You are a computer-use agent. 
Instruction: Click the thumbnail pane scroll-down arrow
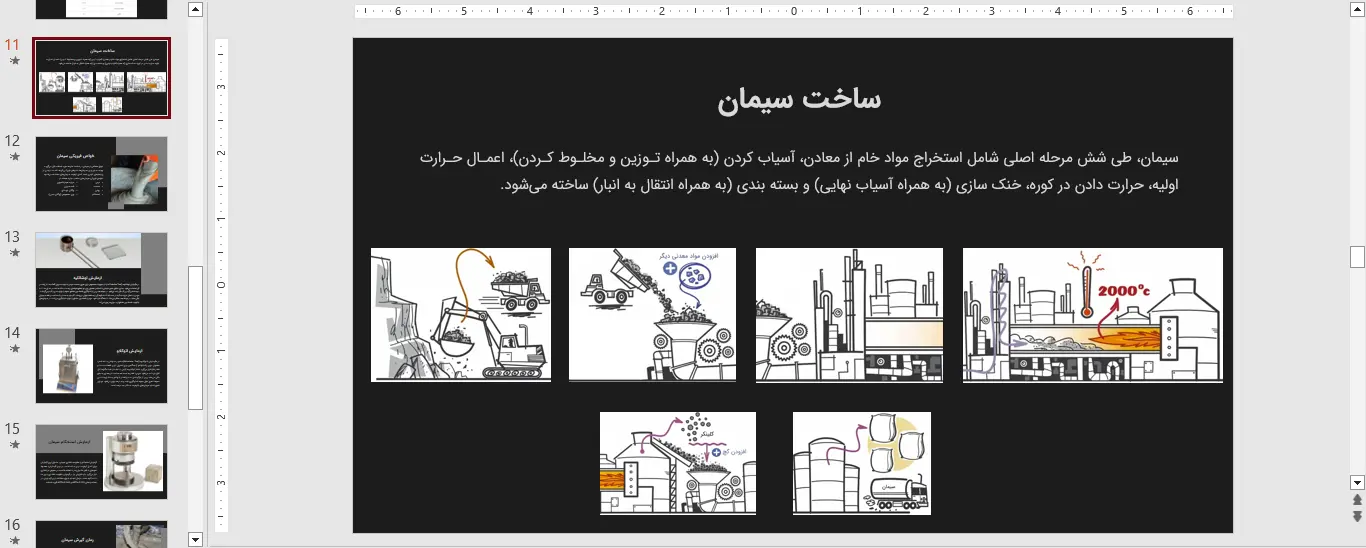pyautogui.click(x=195, y=539)
